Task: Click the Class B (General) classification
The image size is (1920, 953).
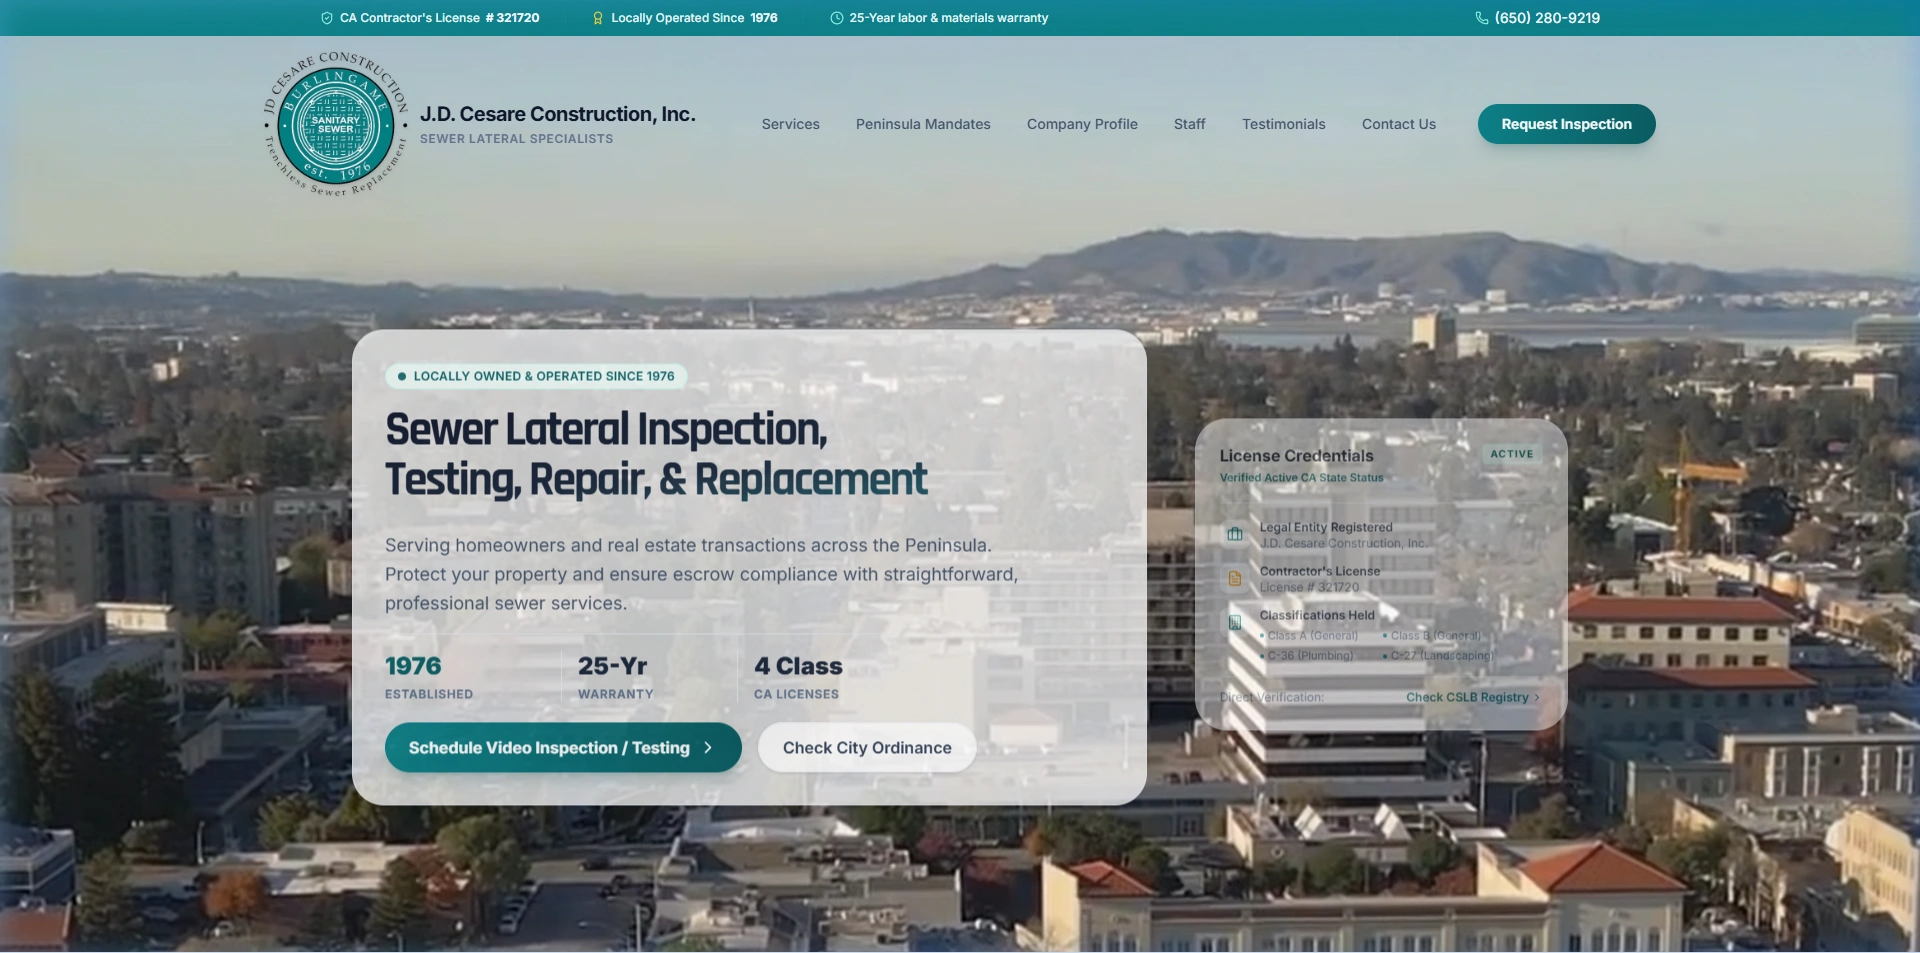Action: point(1436,636)
